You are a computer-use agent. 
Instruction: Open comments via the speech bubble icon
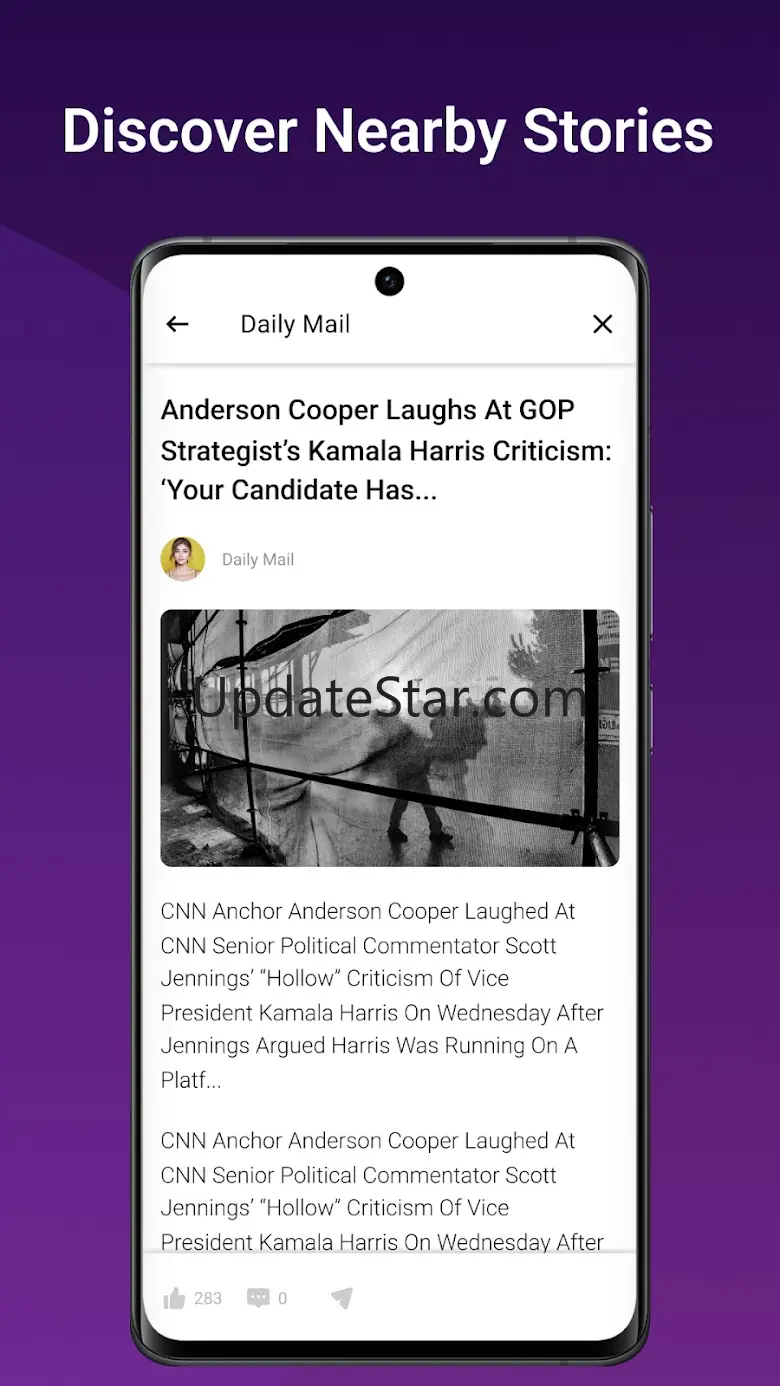[x=258, y=1298]
